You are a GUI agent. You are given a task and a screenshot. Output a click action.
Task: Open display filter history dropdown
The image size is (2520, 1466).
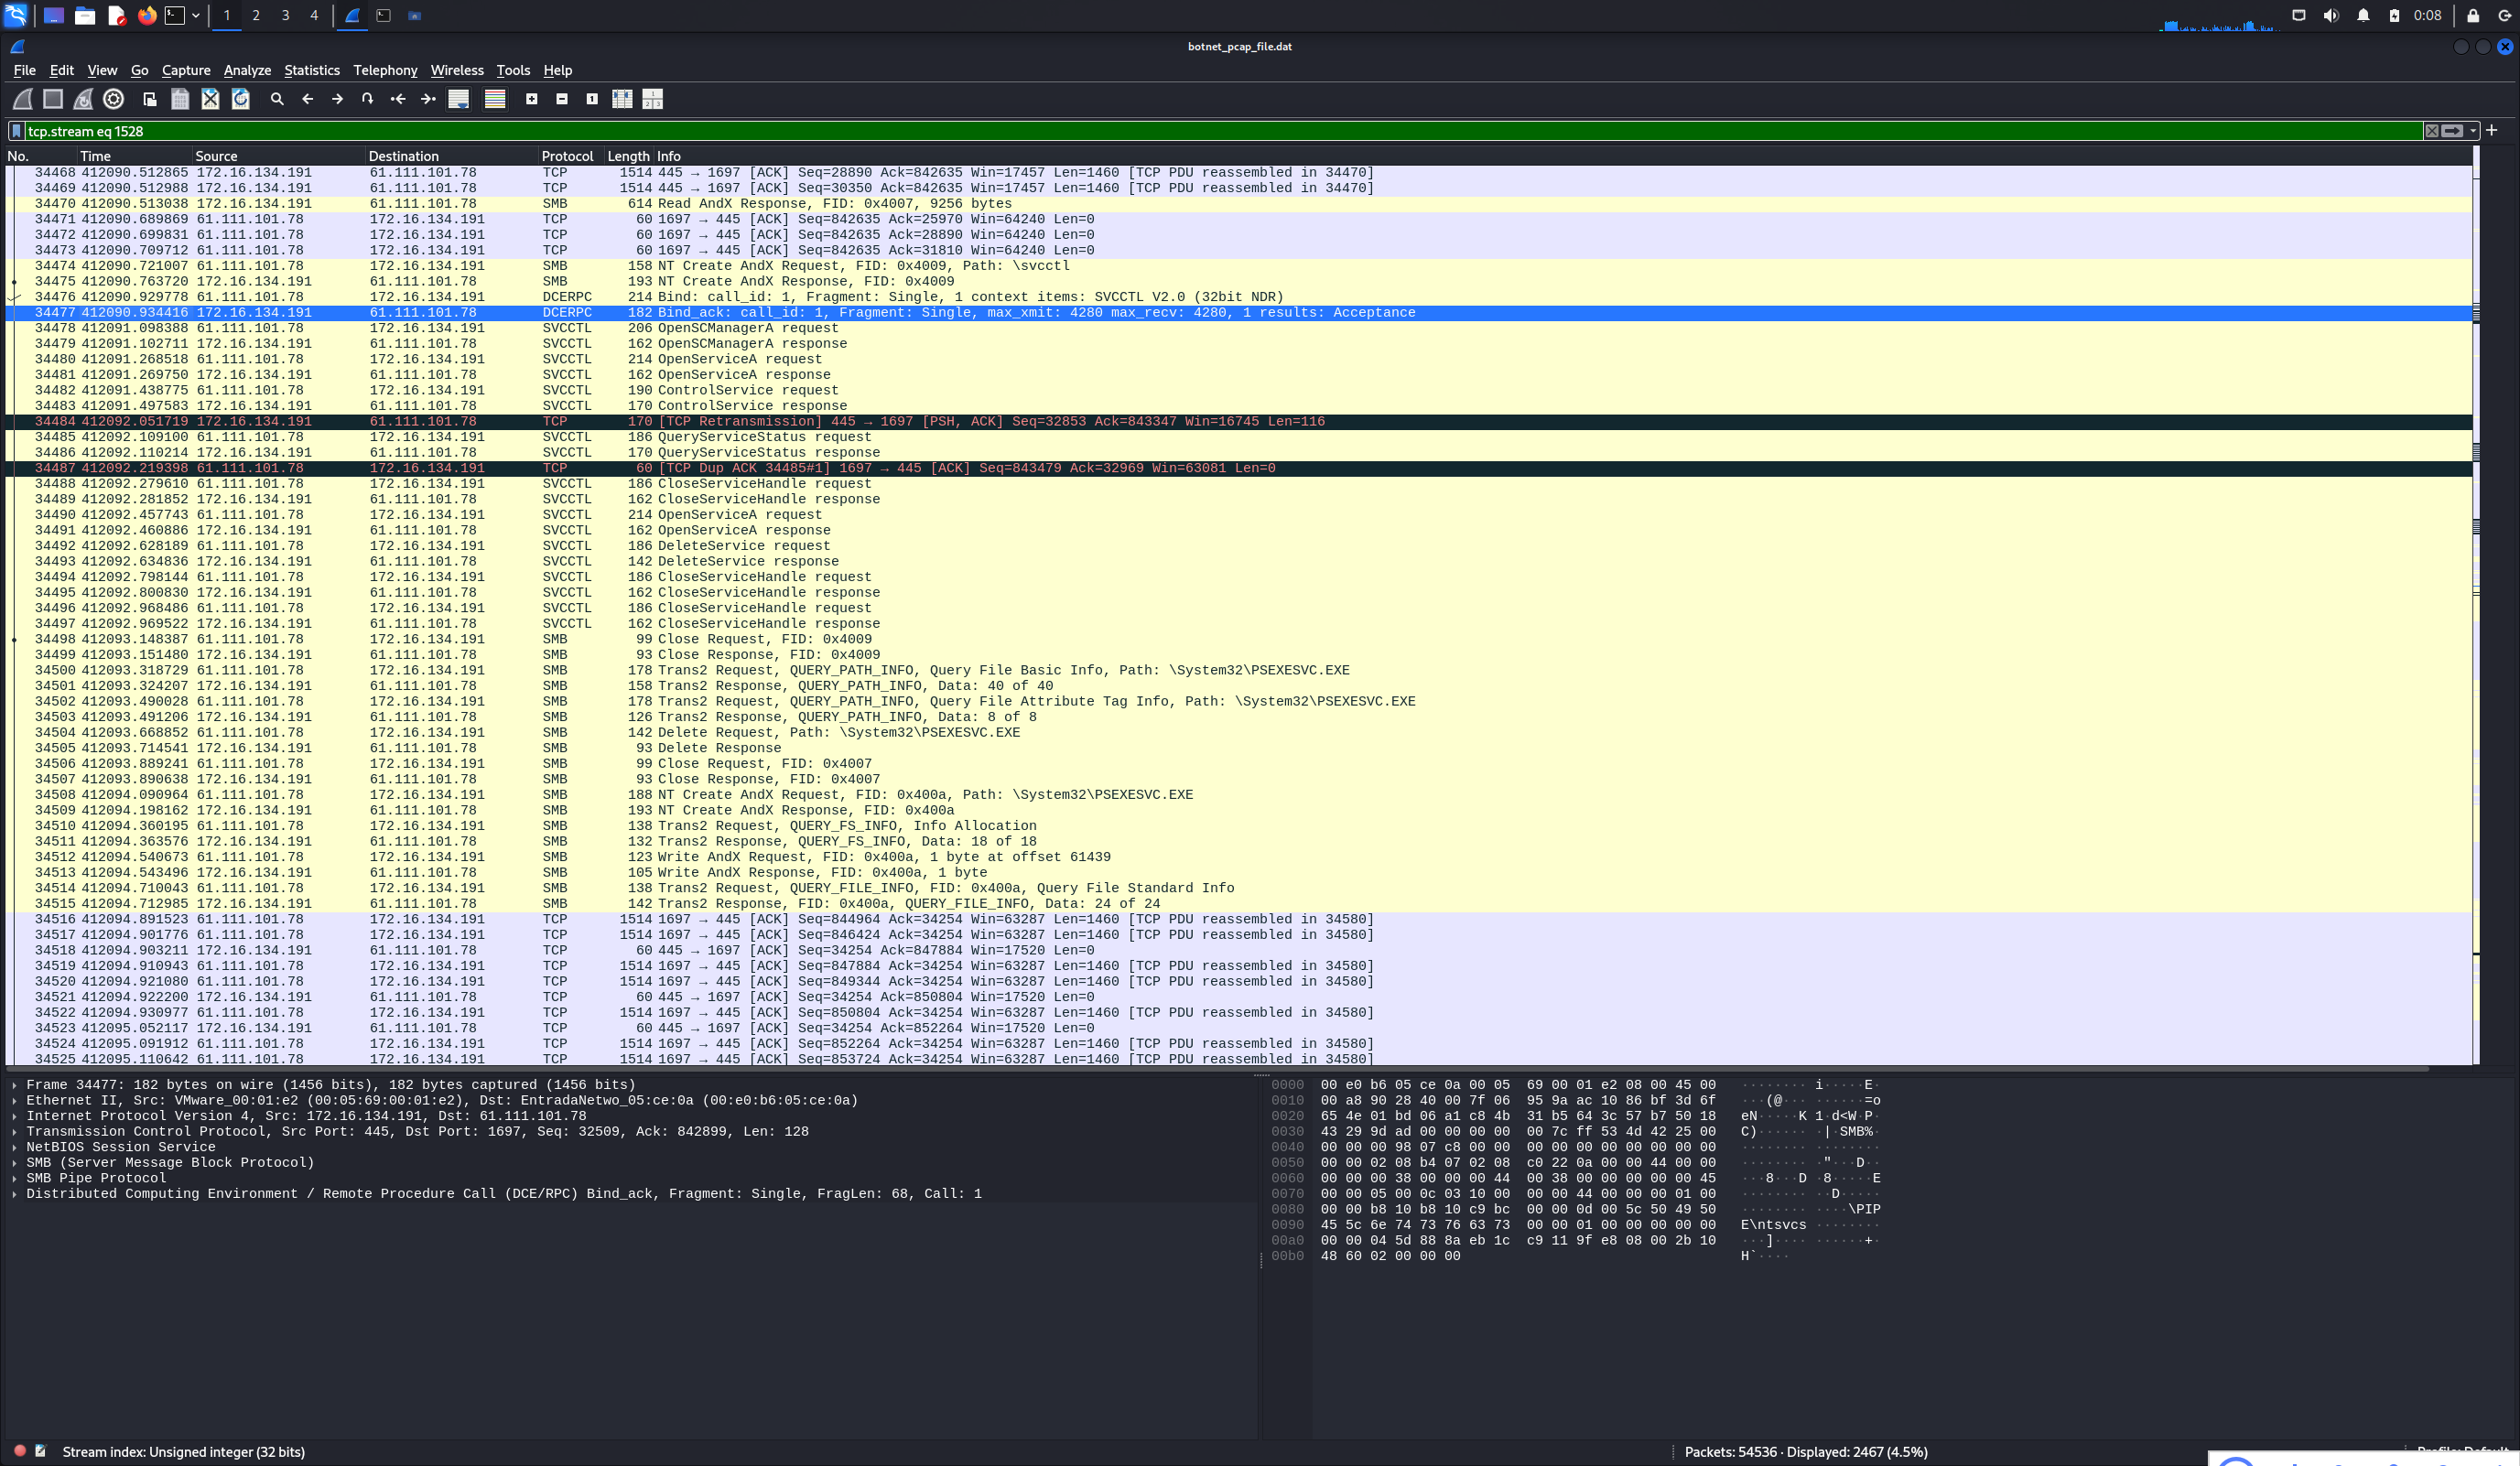(x=2472, y=131)
